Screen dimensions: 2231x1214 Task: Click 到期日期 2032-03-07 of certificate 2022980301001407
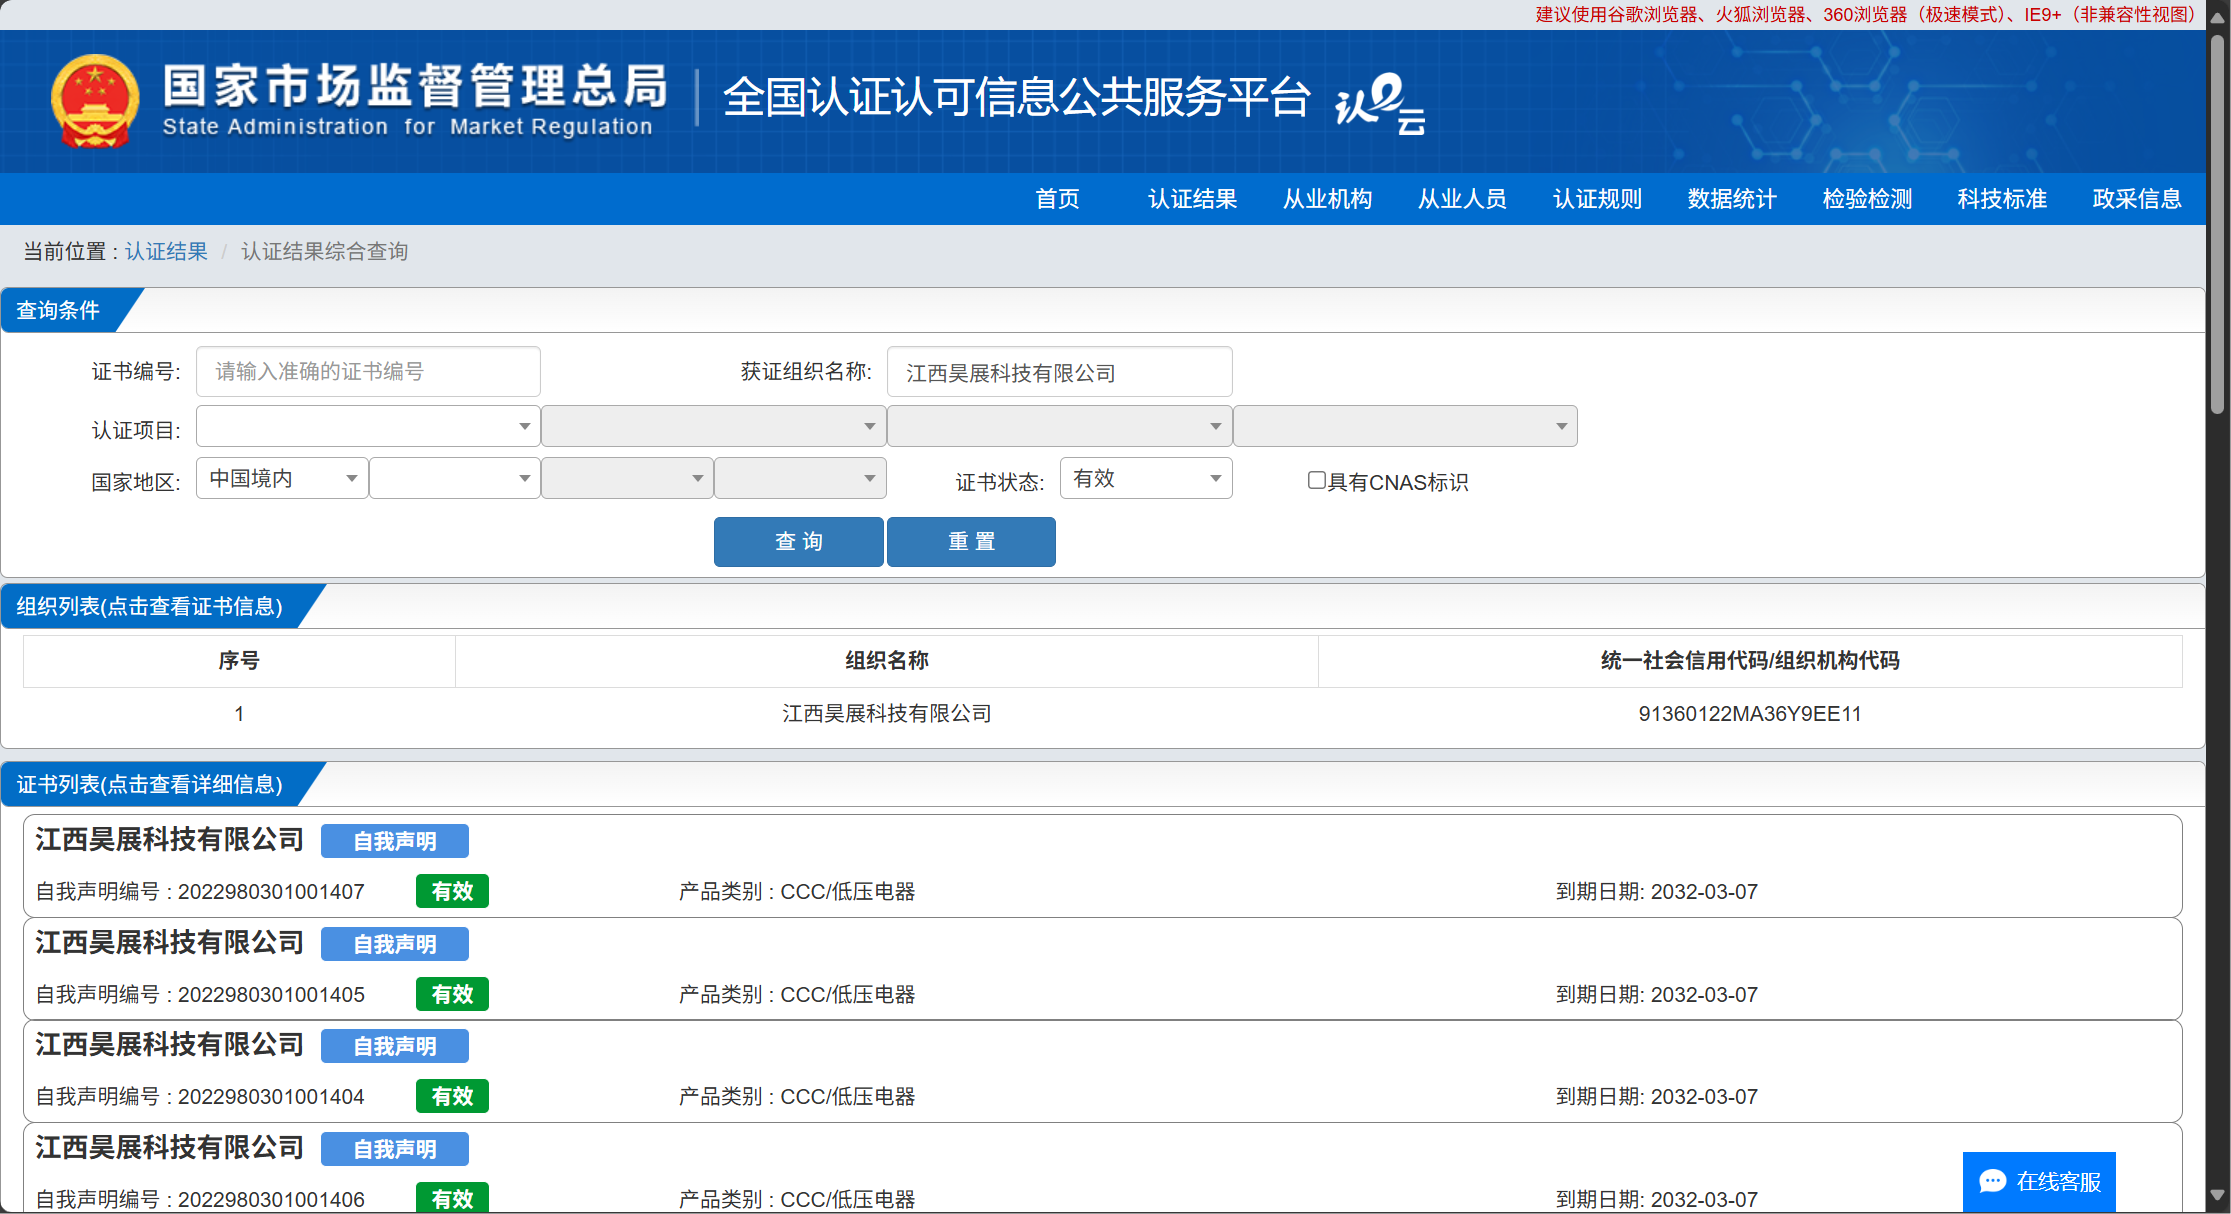[1656, 891]
